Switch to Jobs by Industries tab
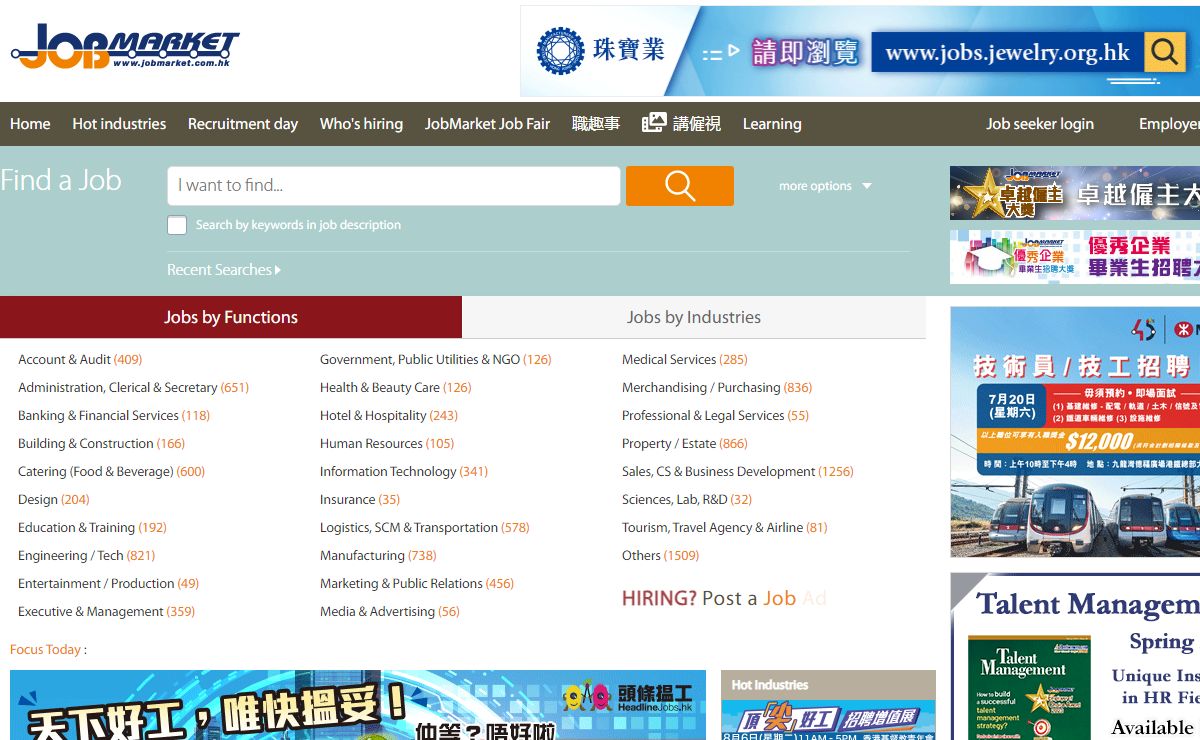The height and width of the screenshot is (740, 1200). (x=694, y=317)
